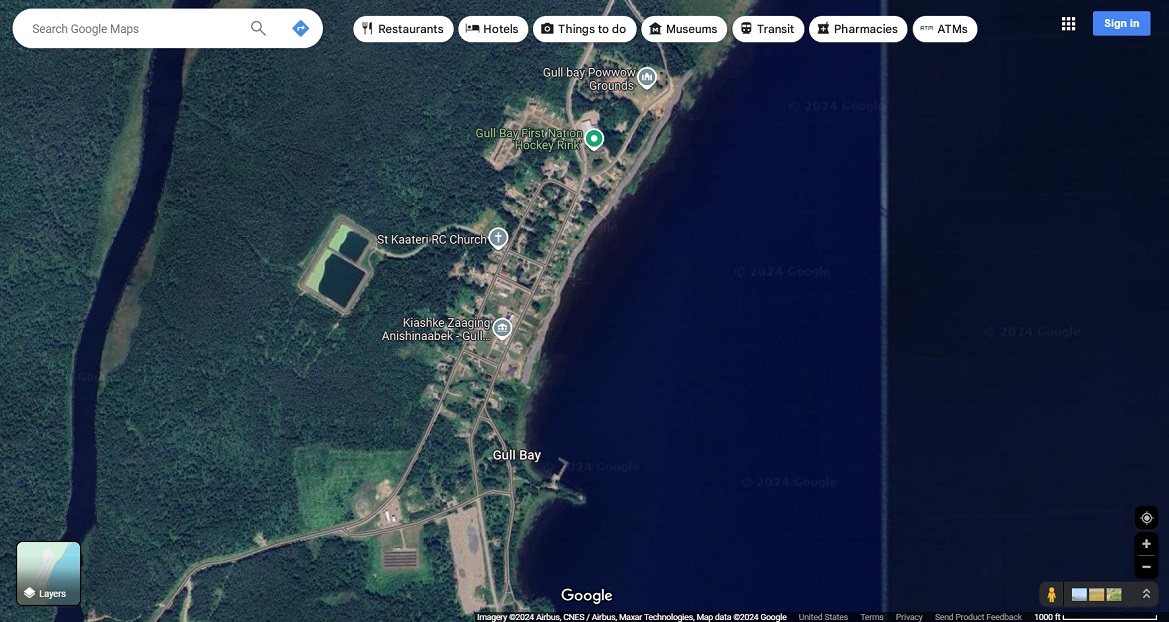Viewport: 1169px width, 622px height.
Task: Open directions with the blue arrow icon
Action: click(300, 29)
